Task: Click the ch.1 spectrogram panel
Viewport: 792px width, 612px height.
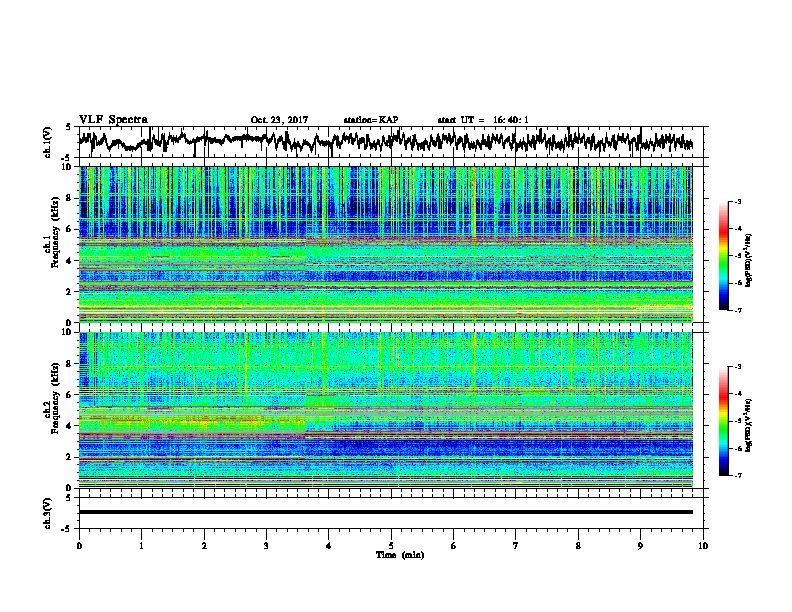Action: click(386, 244)
